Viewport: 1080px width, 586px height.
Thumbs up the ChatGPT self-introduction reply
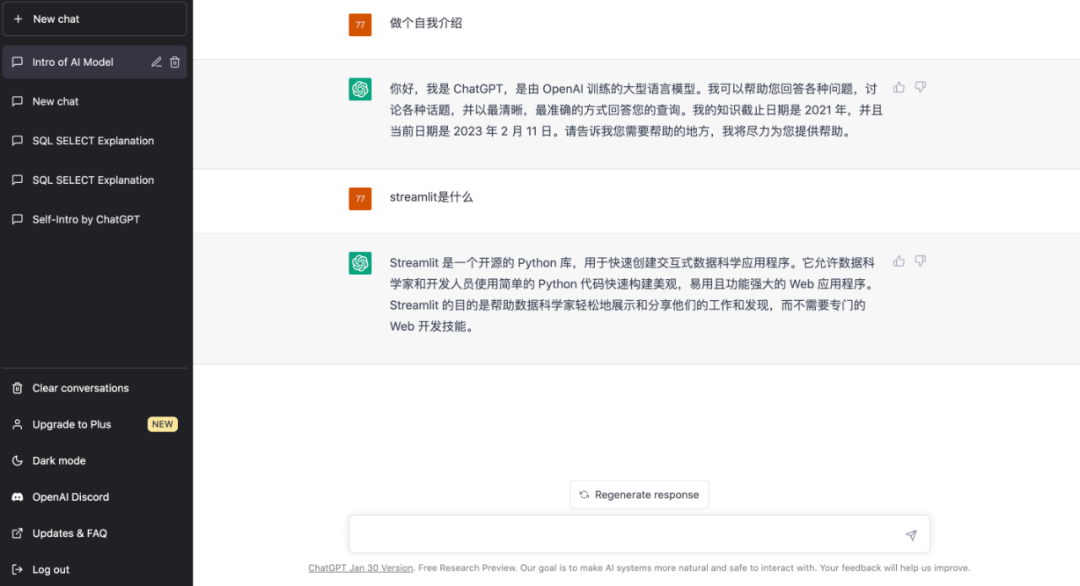pos(899,87)
